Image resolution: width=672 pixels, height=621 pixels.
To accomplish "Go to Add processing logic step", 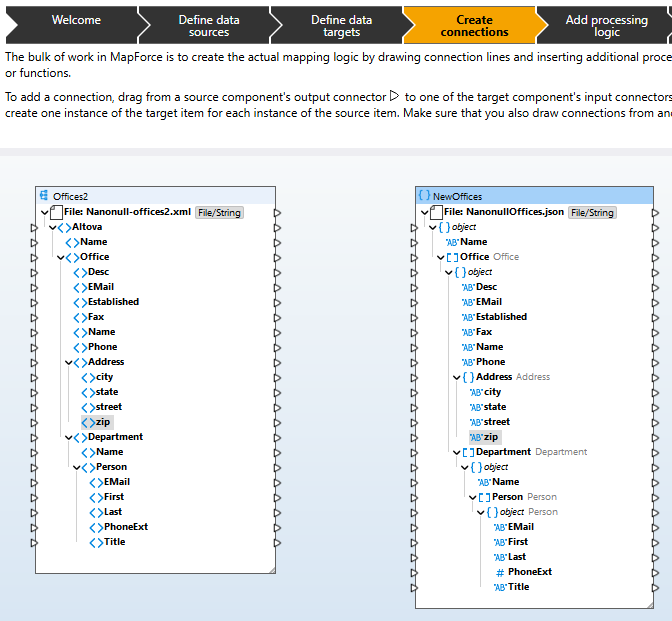I will (x=606, y=25).
